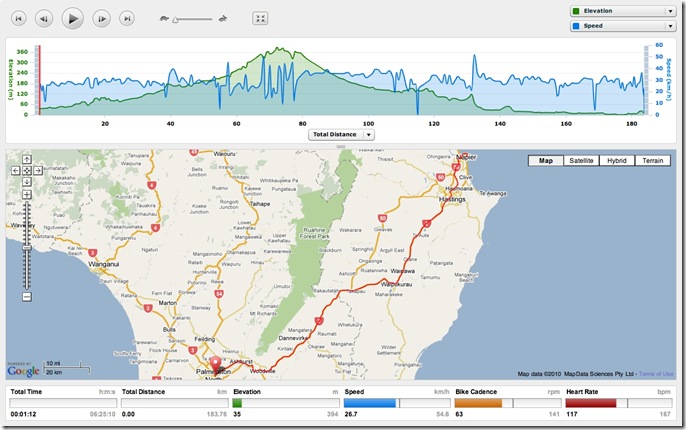Screen dimensions: 686x430
Task: Zoom out on the map
Action: pos(26,296)
